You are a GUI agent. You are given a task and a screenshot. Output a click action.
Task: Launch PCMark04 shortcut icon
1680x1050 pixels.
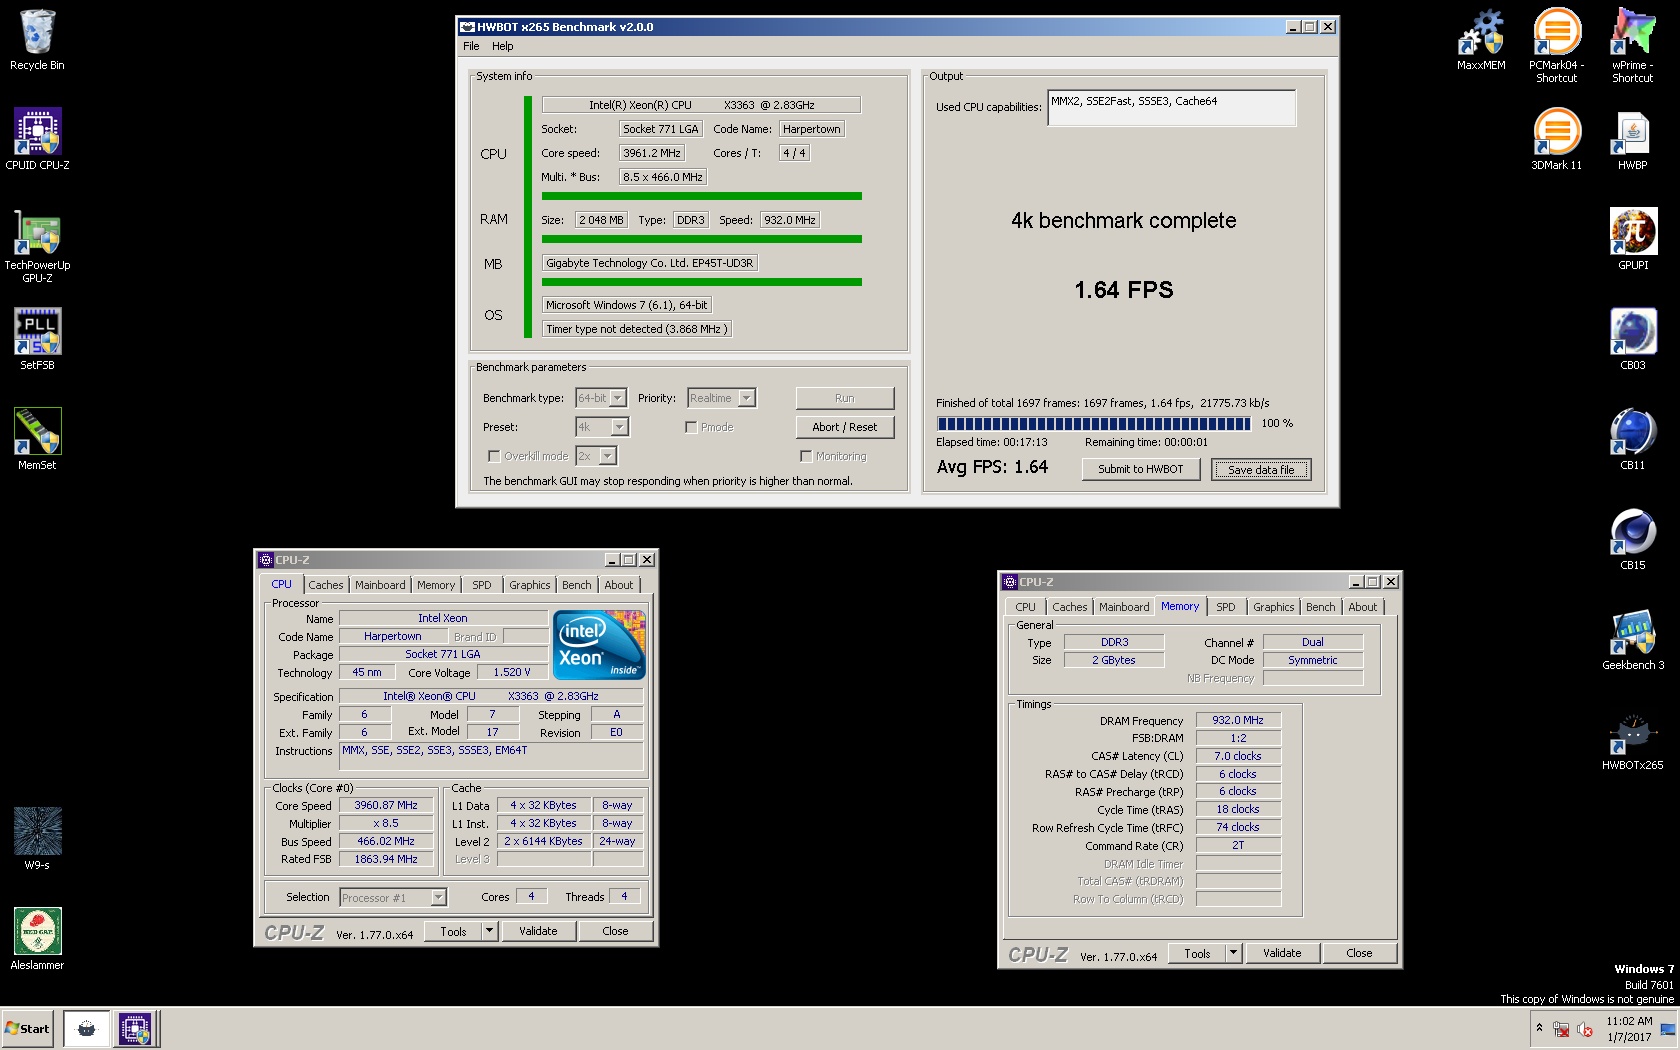[1557, 46]
